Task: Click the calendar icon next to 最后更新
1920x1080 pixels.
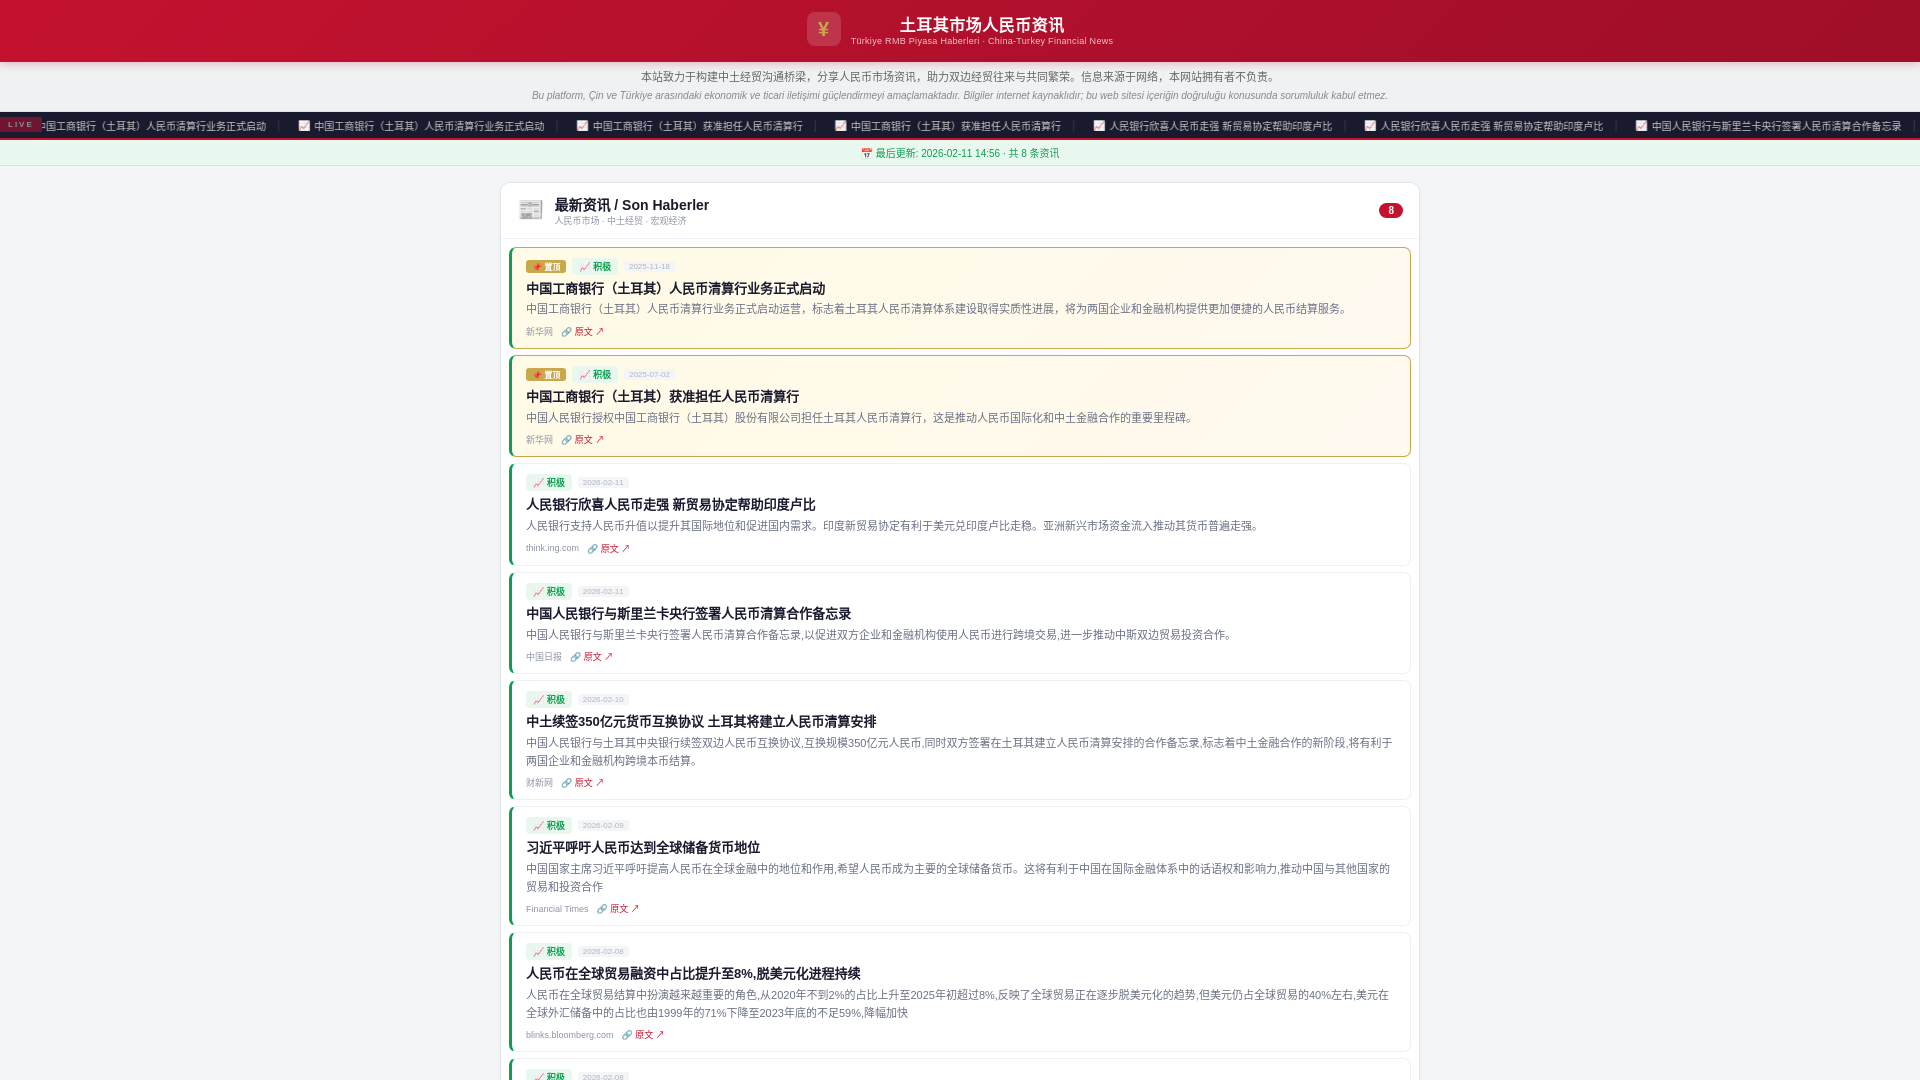Action: 866,153
